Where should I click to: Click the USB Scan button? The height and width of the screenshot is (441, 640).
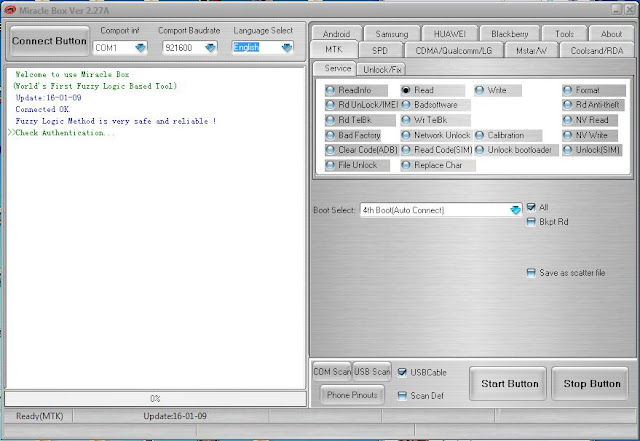372,372
